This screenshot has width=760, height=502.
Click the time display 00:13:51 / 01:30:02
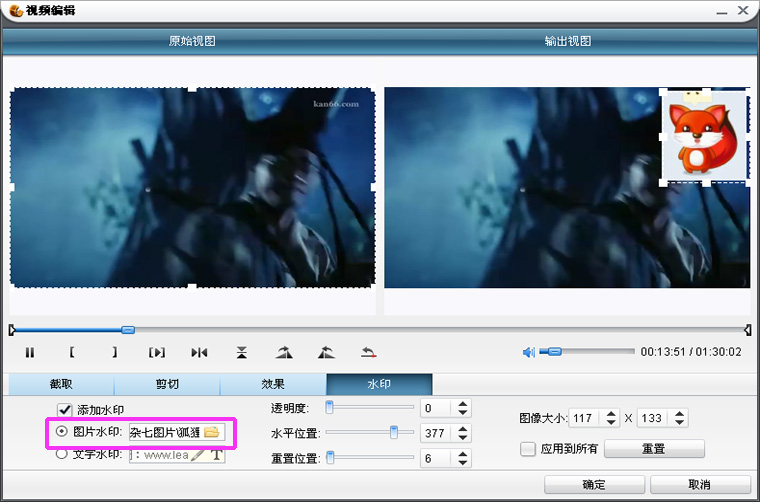tap(691, 352)
